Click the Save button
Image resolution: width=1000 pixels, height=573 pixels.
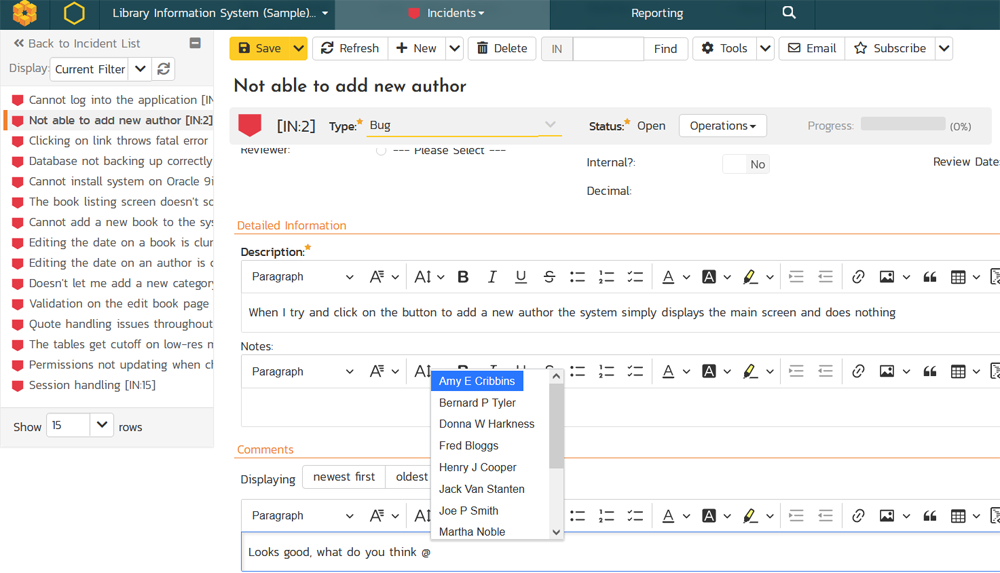pos(259,48)
